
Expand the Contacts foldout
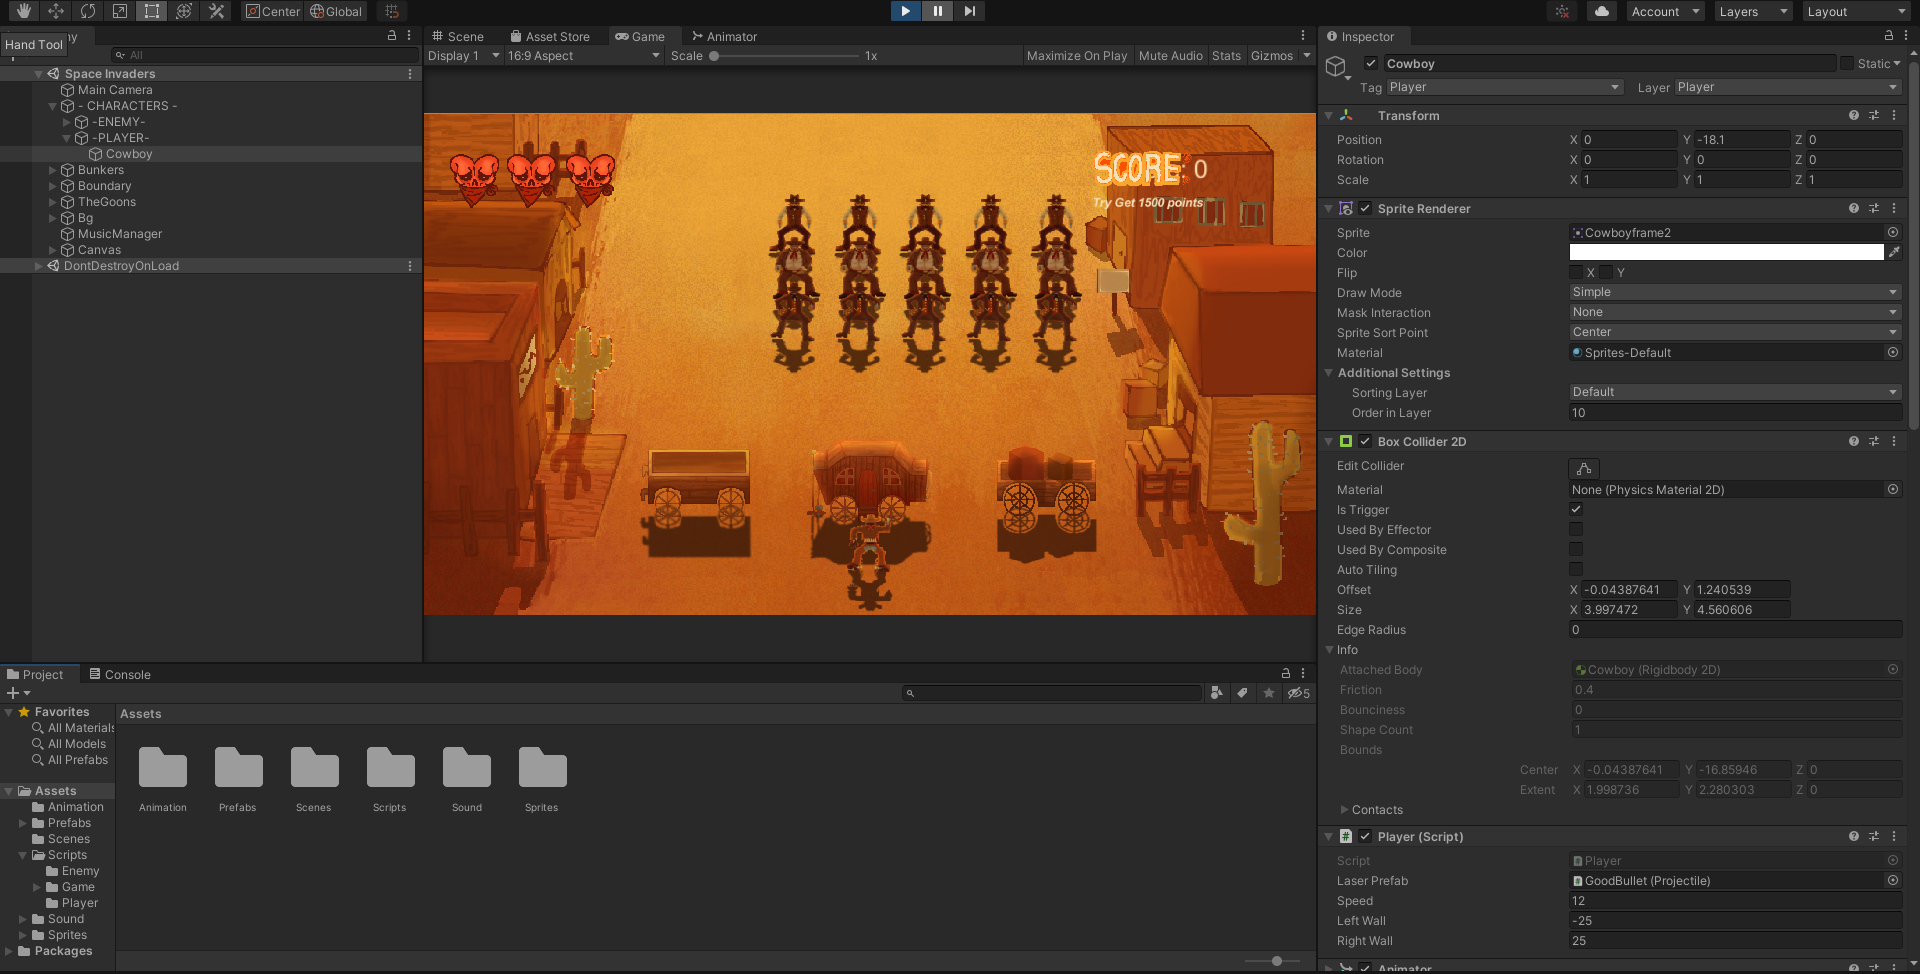coord(1344,809)
